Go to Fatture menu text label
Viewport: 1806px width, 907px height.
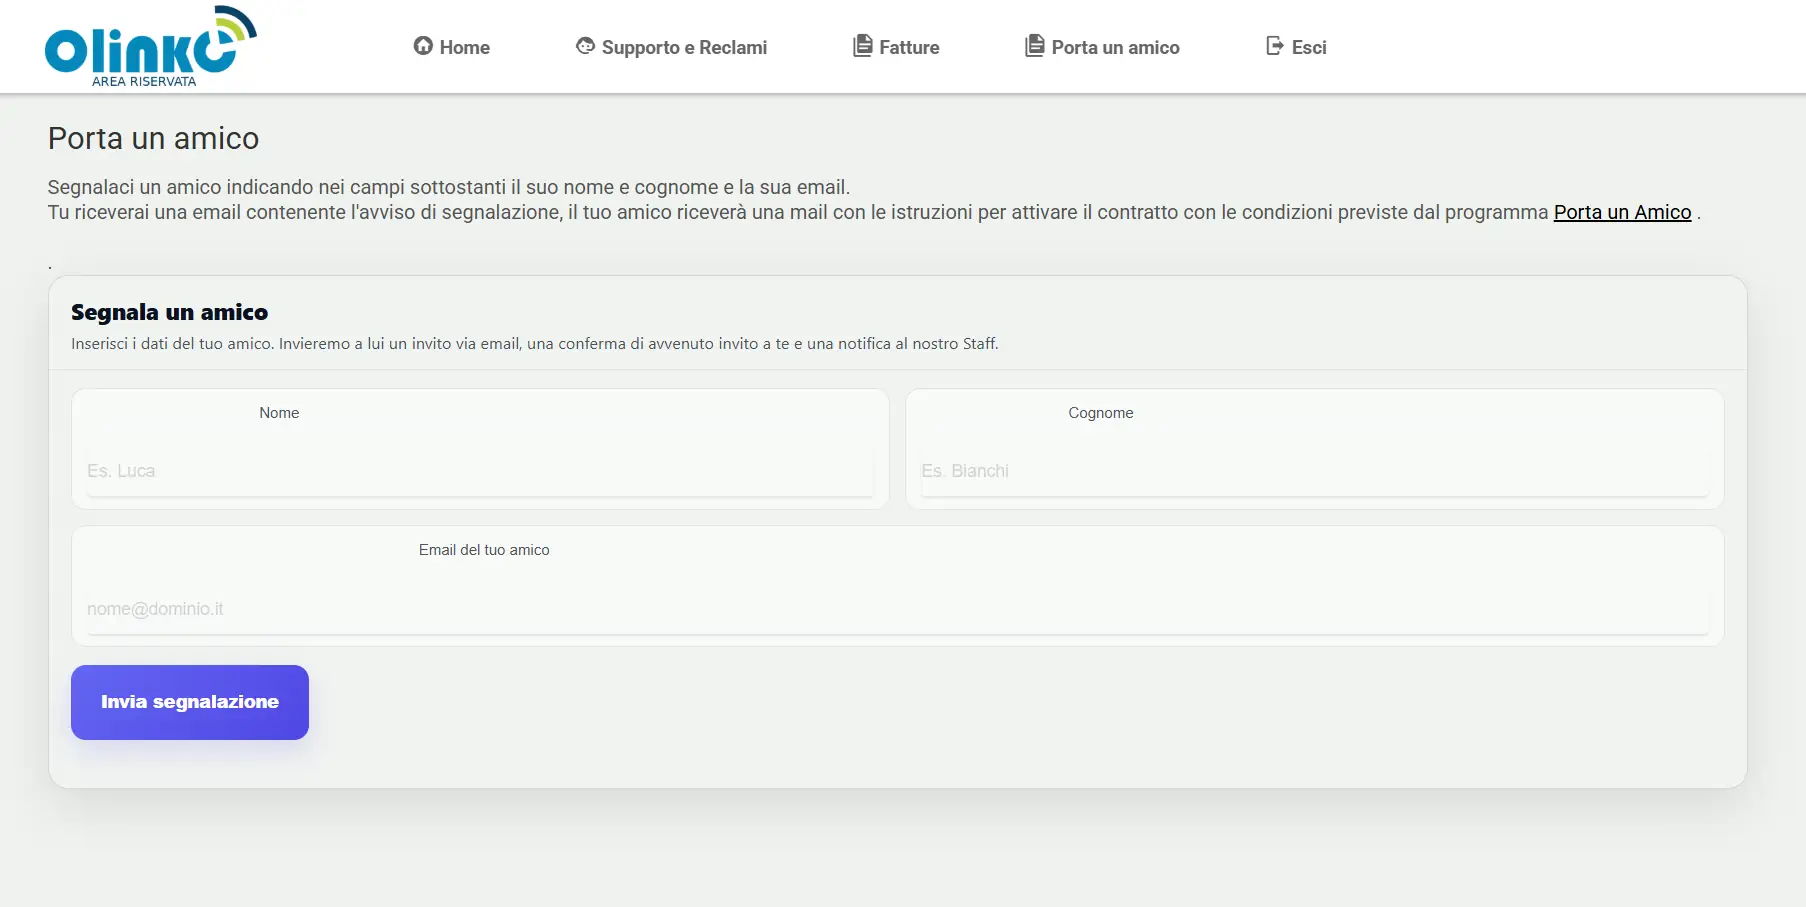(909, 47)
